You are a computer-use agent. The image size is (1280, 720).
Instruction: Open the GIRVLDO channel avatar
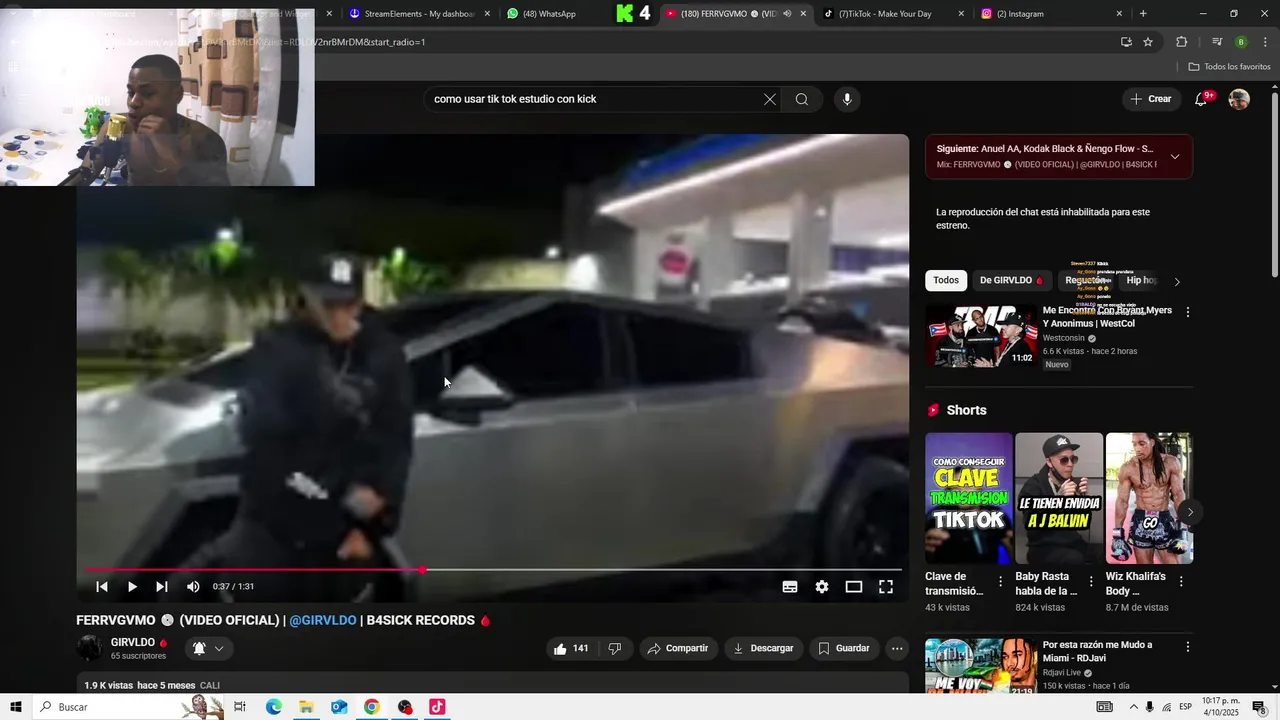(x=90, y=648)
